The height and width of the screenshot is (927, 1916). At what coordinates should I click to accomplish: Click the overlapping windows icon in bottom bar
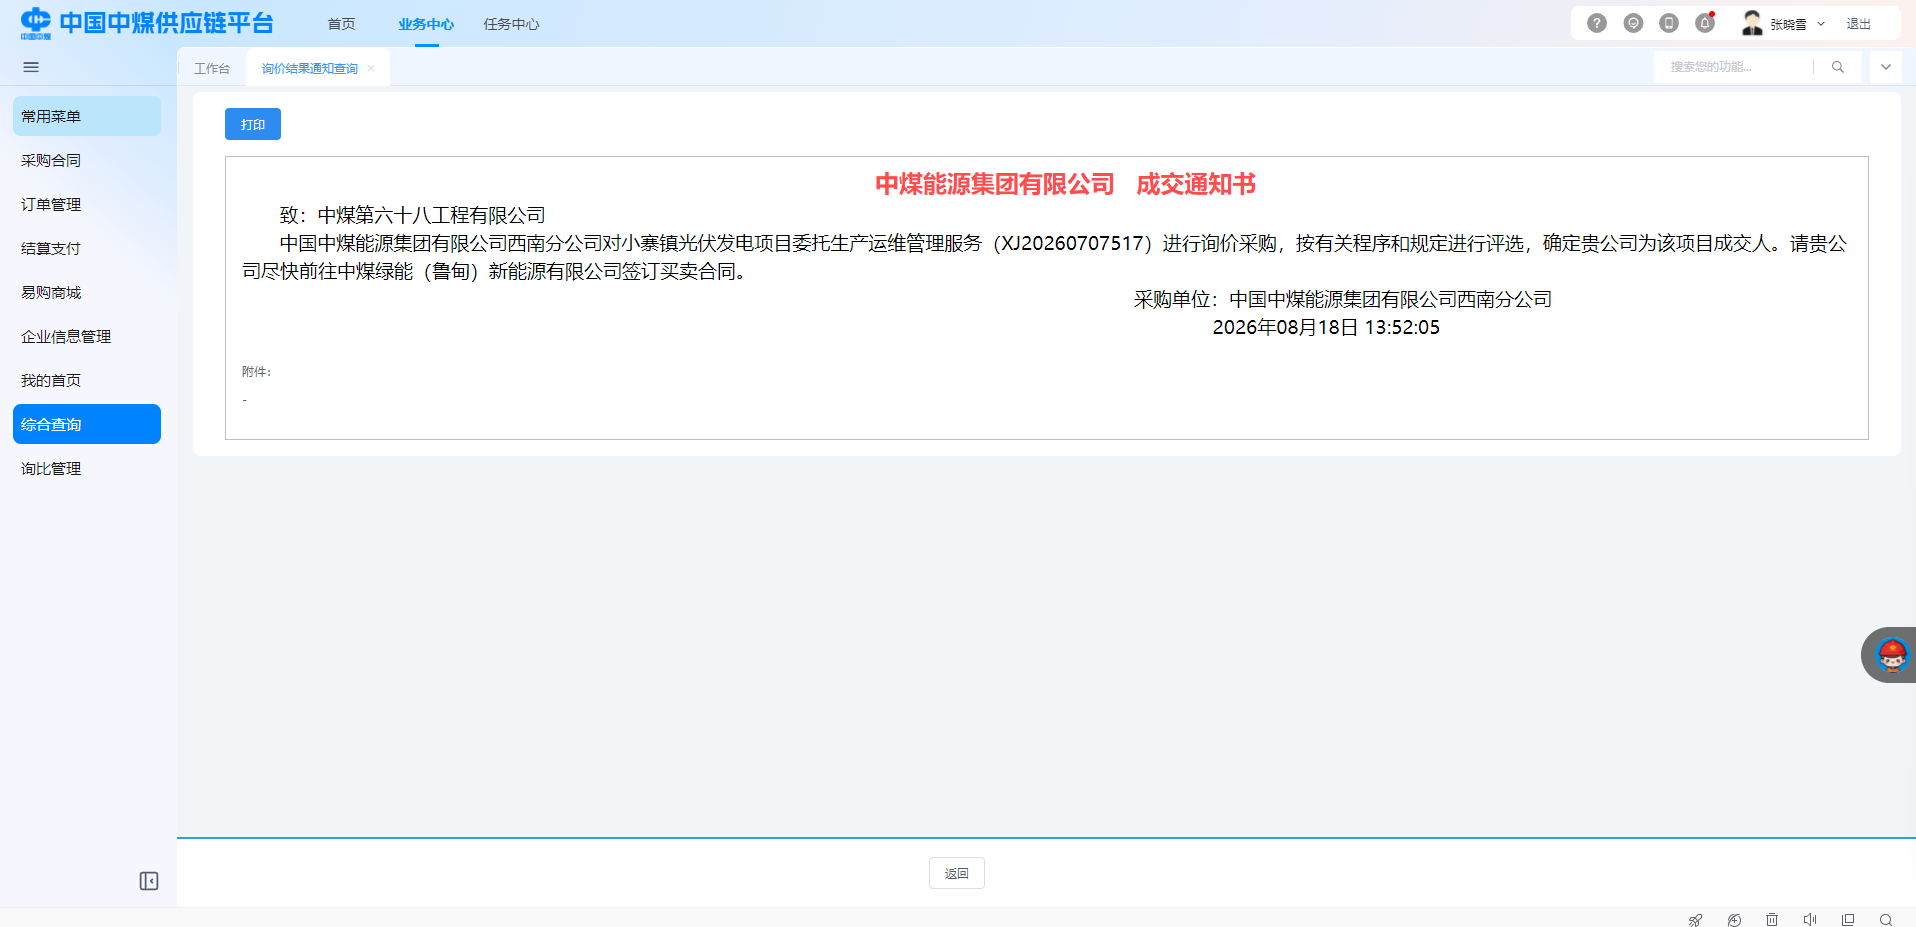coord(1848,920)
